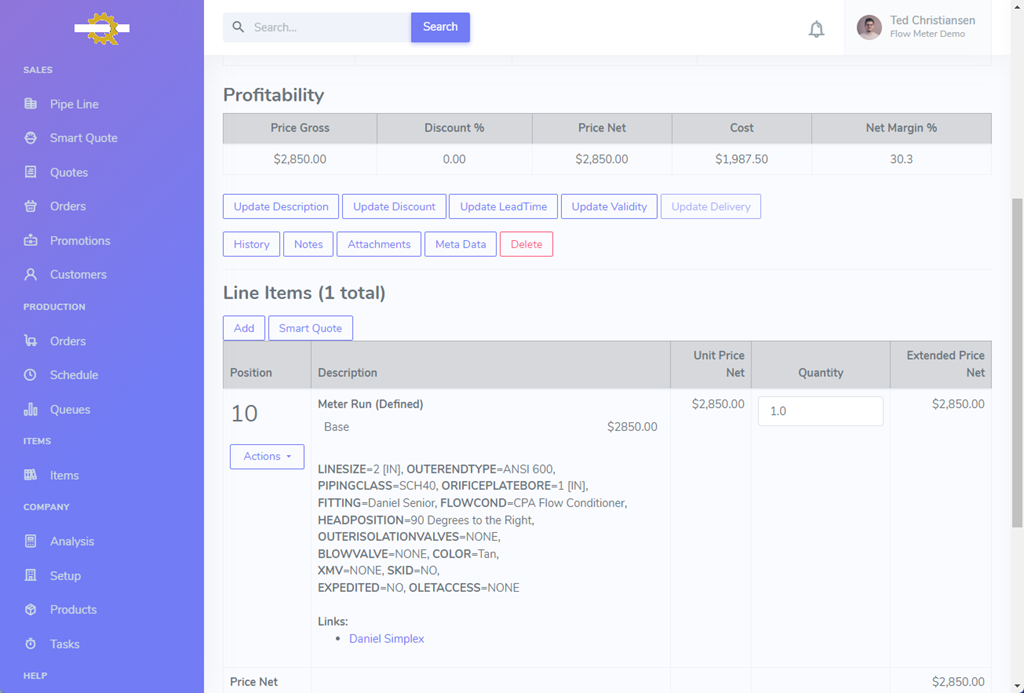
Task: Click the Quantity input field
Action: (820, 411)
